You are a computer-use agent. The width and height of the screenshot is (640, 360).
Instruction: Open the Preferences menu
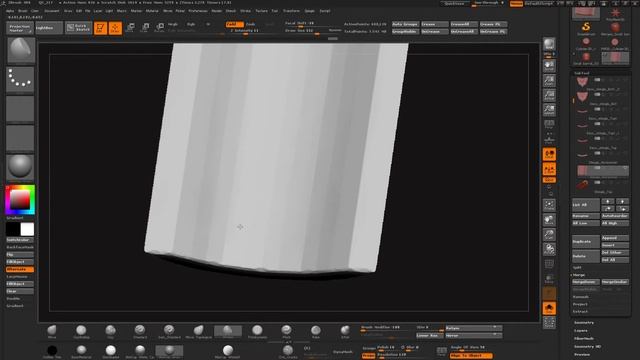pos(198,11)
